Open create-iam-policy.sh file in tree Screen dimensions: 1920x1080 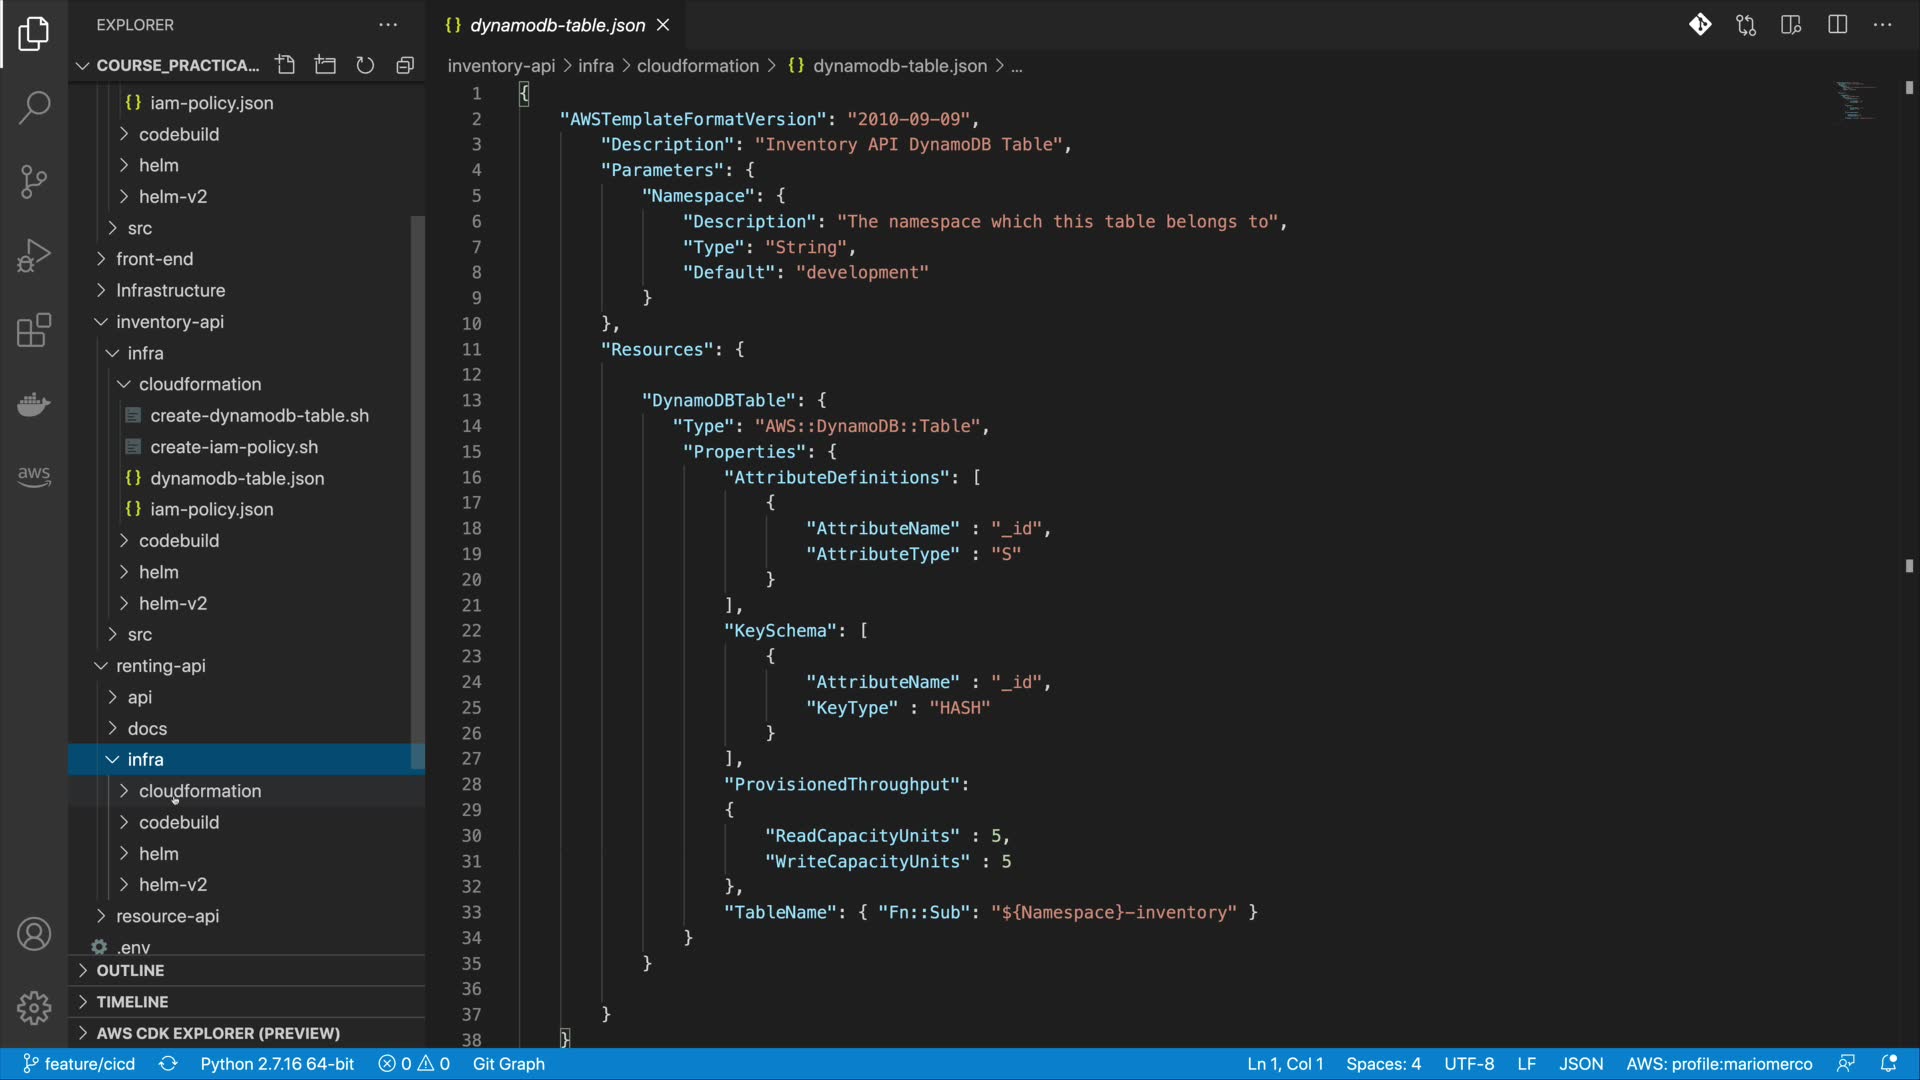point(234,447)
